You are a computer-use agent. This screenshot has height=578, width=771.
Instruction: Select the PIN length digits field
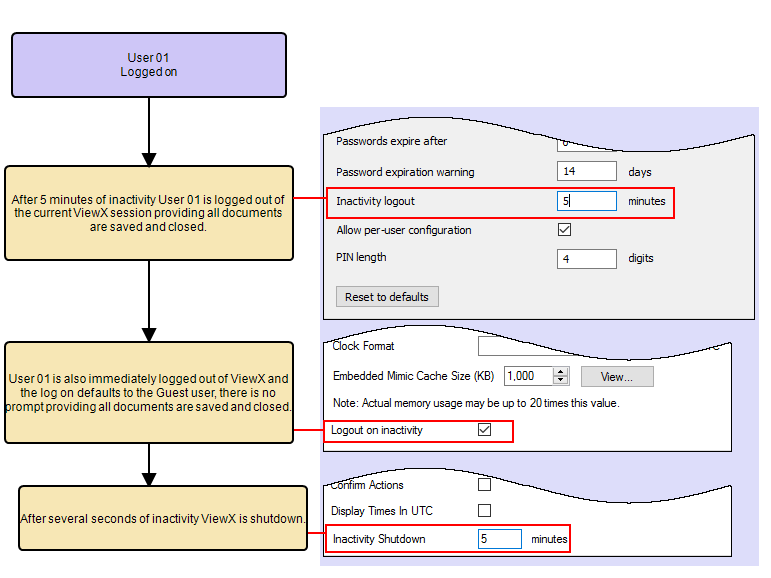[x=587, y=259]
